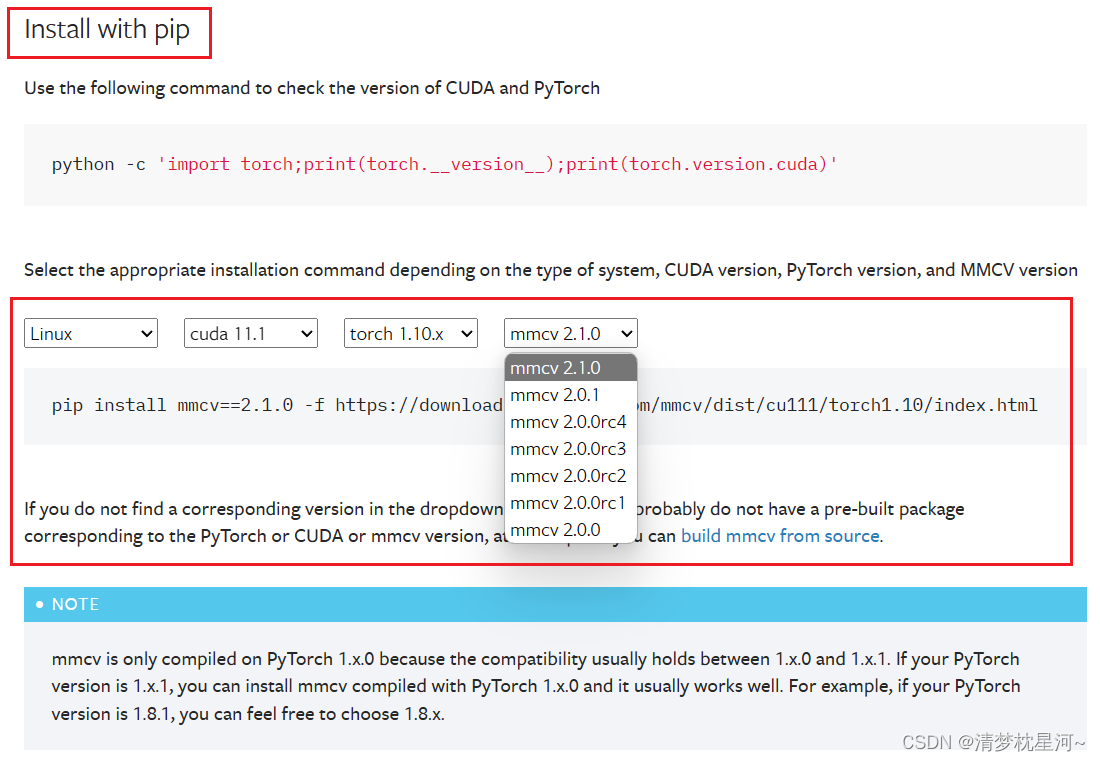Pick mmcv 2.0.0rc1 from the dropdown
This screenshot has width=1100, height=761.
(x=570, y=503)
